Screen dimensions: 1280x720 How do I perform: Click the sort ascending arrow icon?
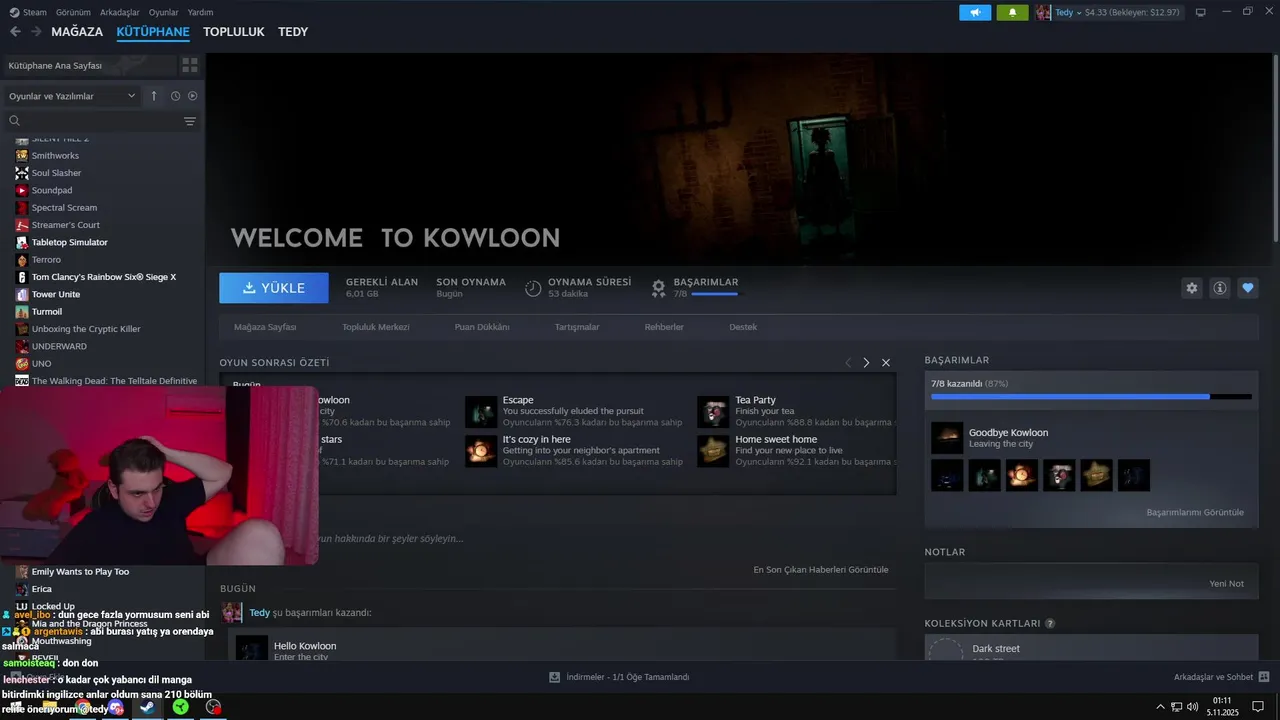pyautogui.click(x=154, y=96)
